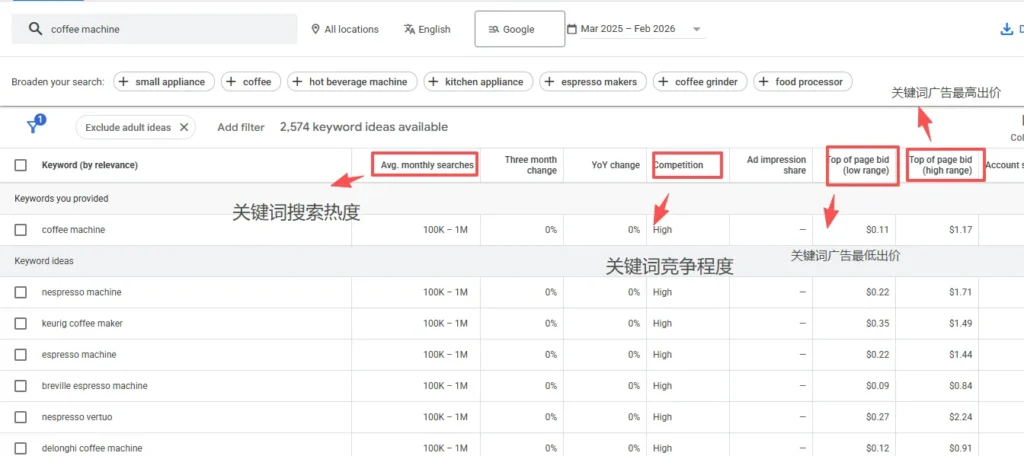Image resolution: width=1024 pixels, height=456 pixels.
Task: Click the download icon at top right
Action: 1007,29
